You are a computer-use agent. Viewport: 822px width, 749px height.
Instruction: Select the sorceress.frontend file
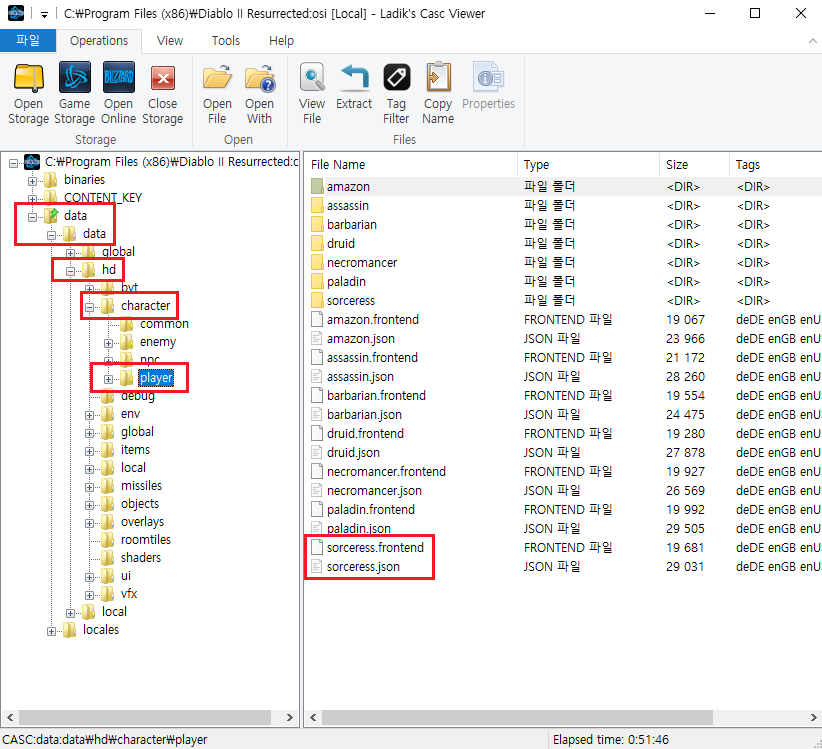(x=375, y=547)
